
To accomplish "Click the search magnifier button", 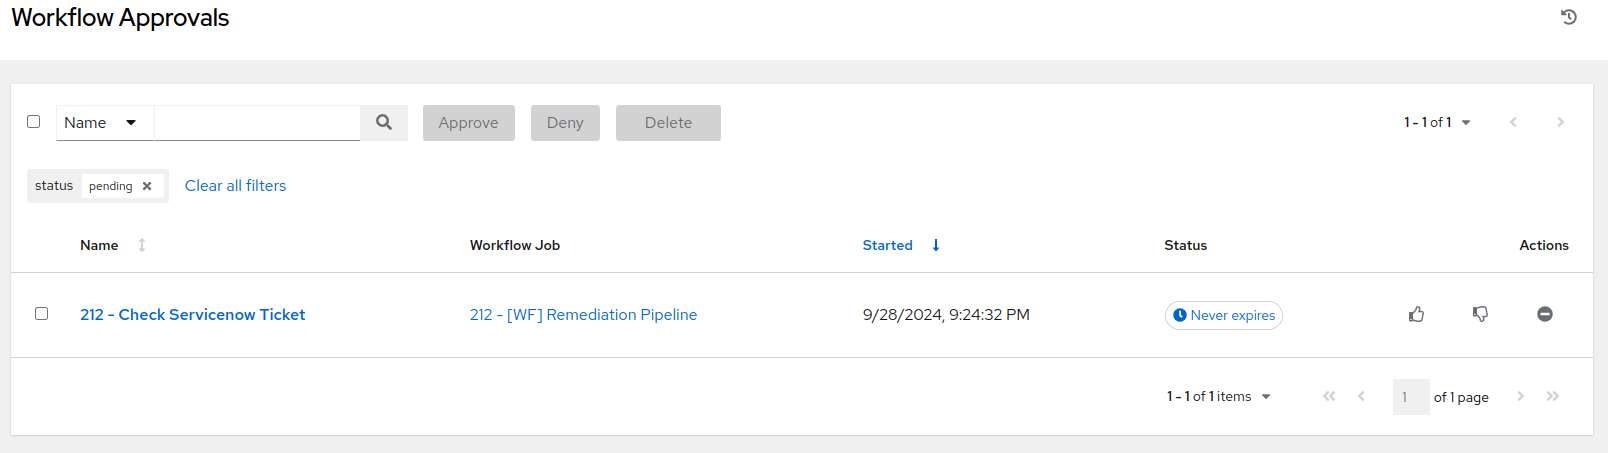I will (x=384, y=122).
